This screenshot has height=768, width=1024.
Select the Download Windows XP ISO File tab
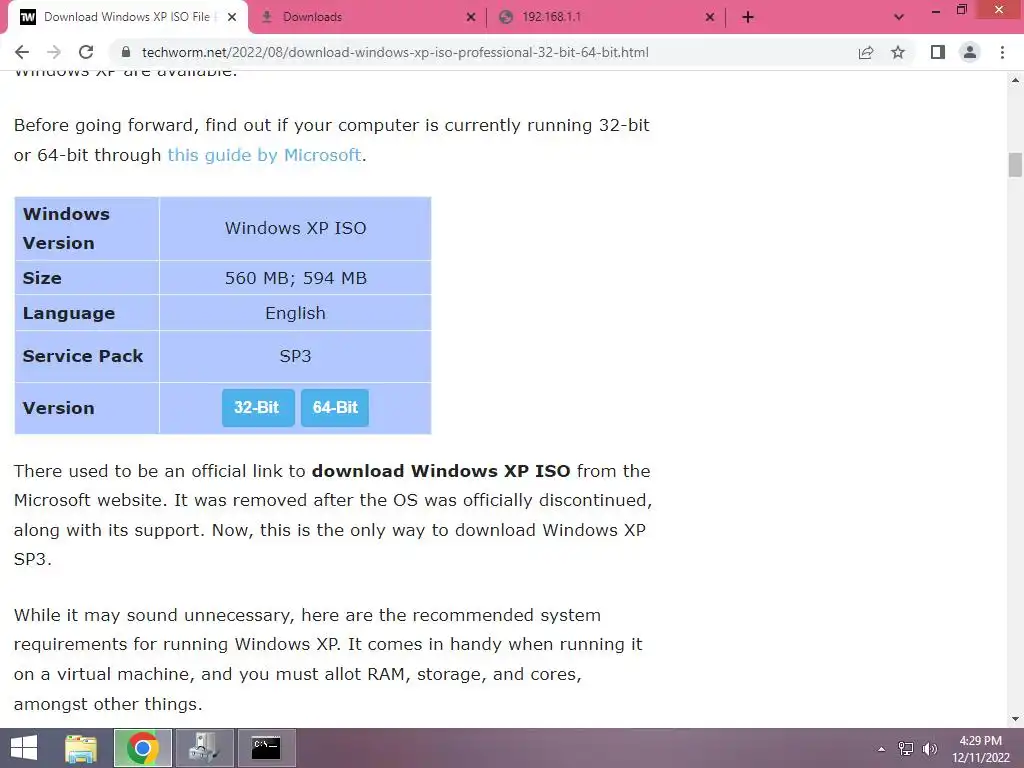click(x=127, y=17)
